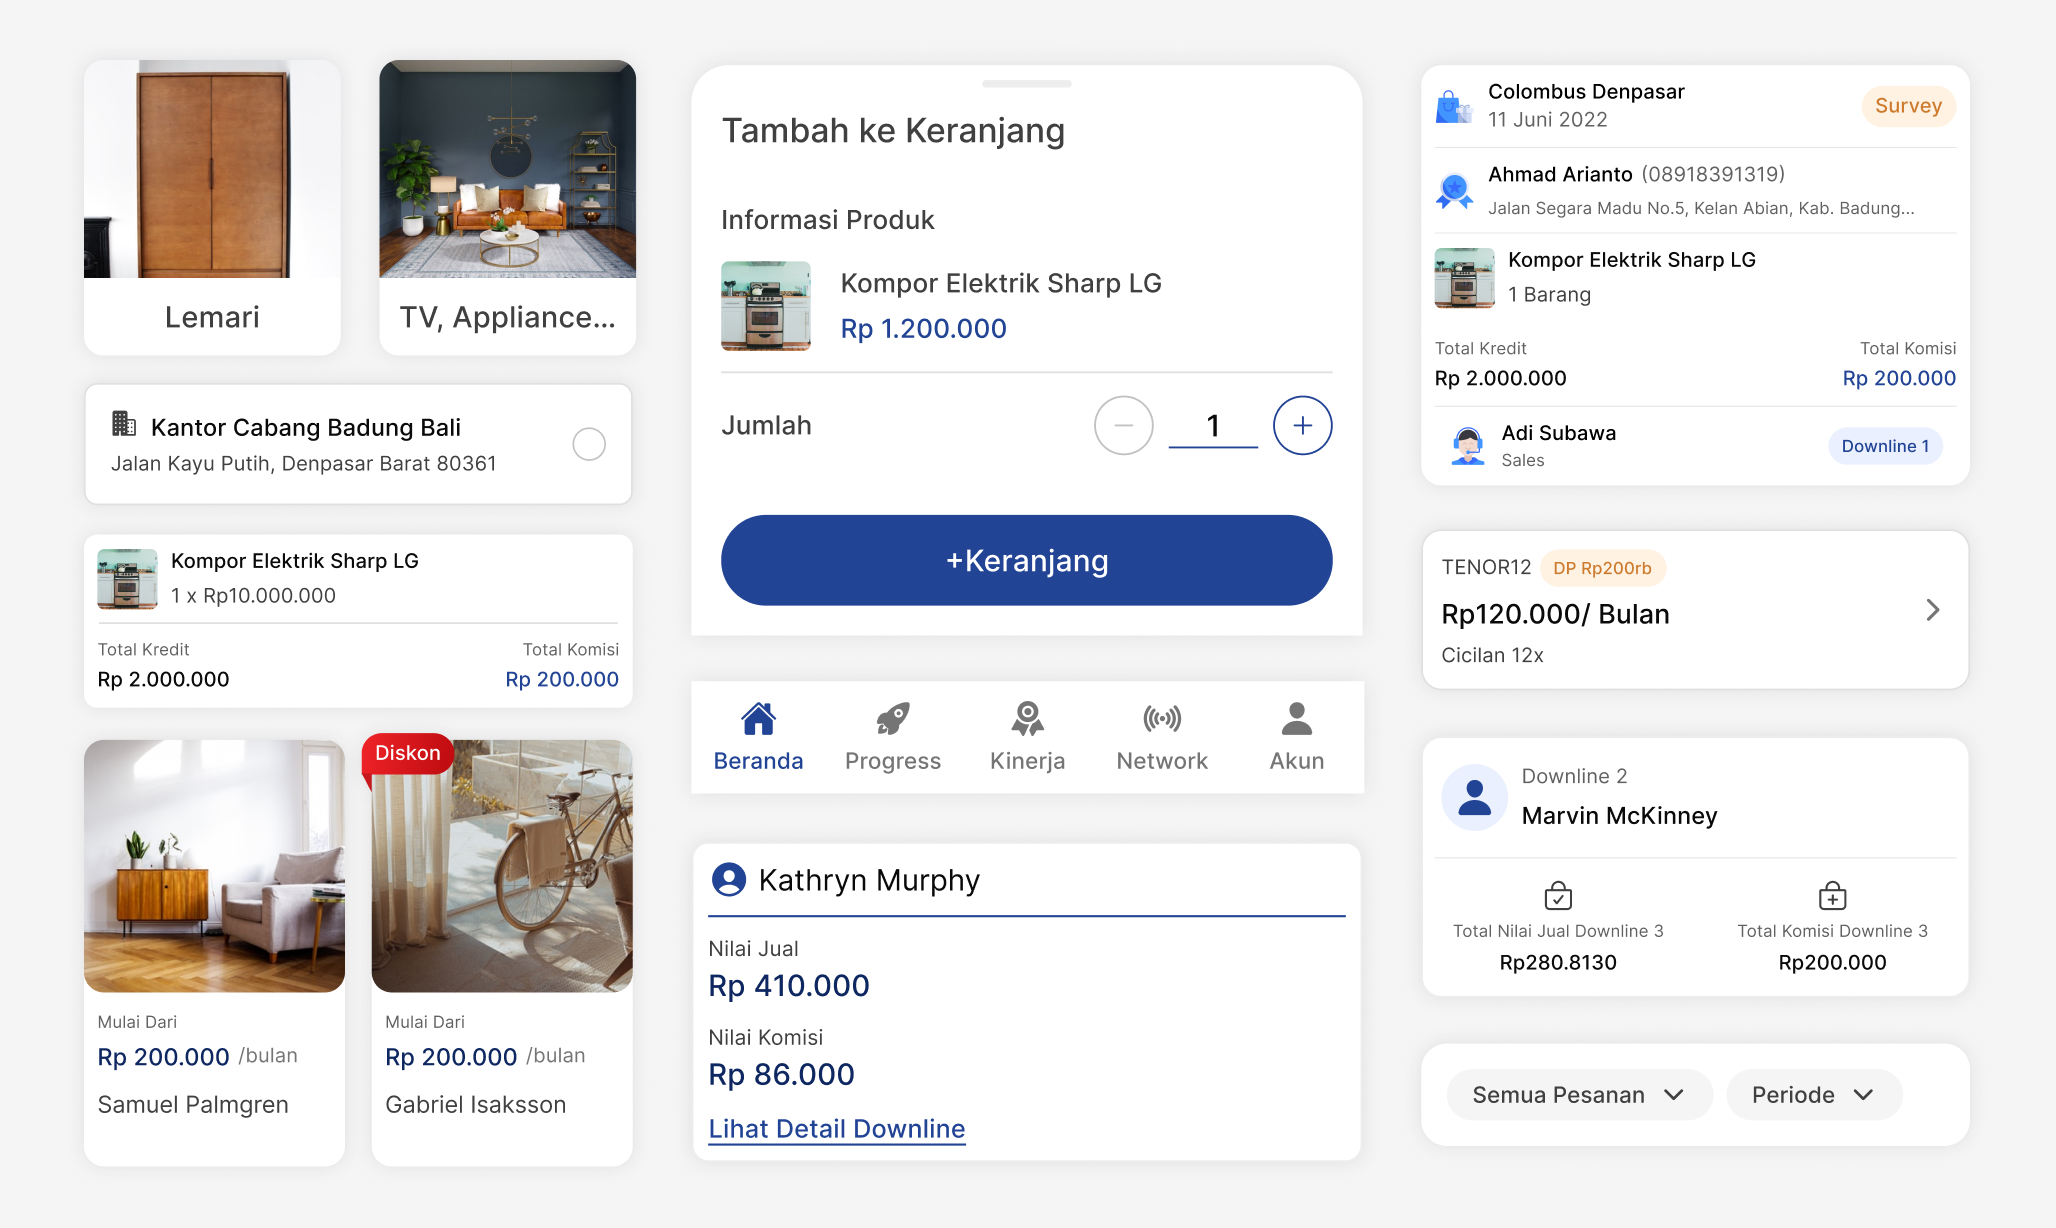The width and height of the screenshot is (2056, 1228).
Task: Expand TENOR12 installment option chevron
Action: click(x=1932, y=610)
